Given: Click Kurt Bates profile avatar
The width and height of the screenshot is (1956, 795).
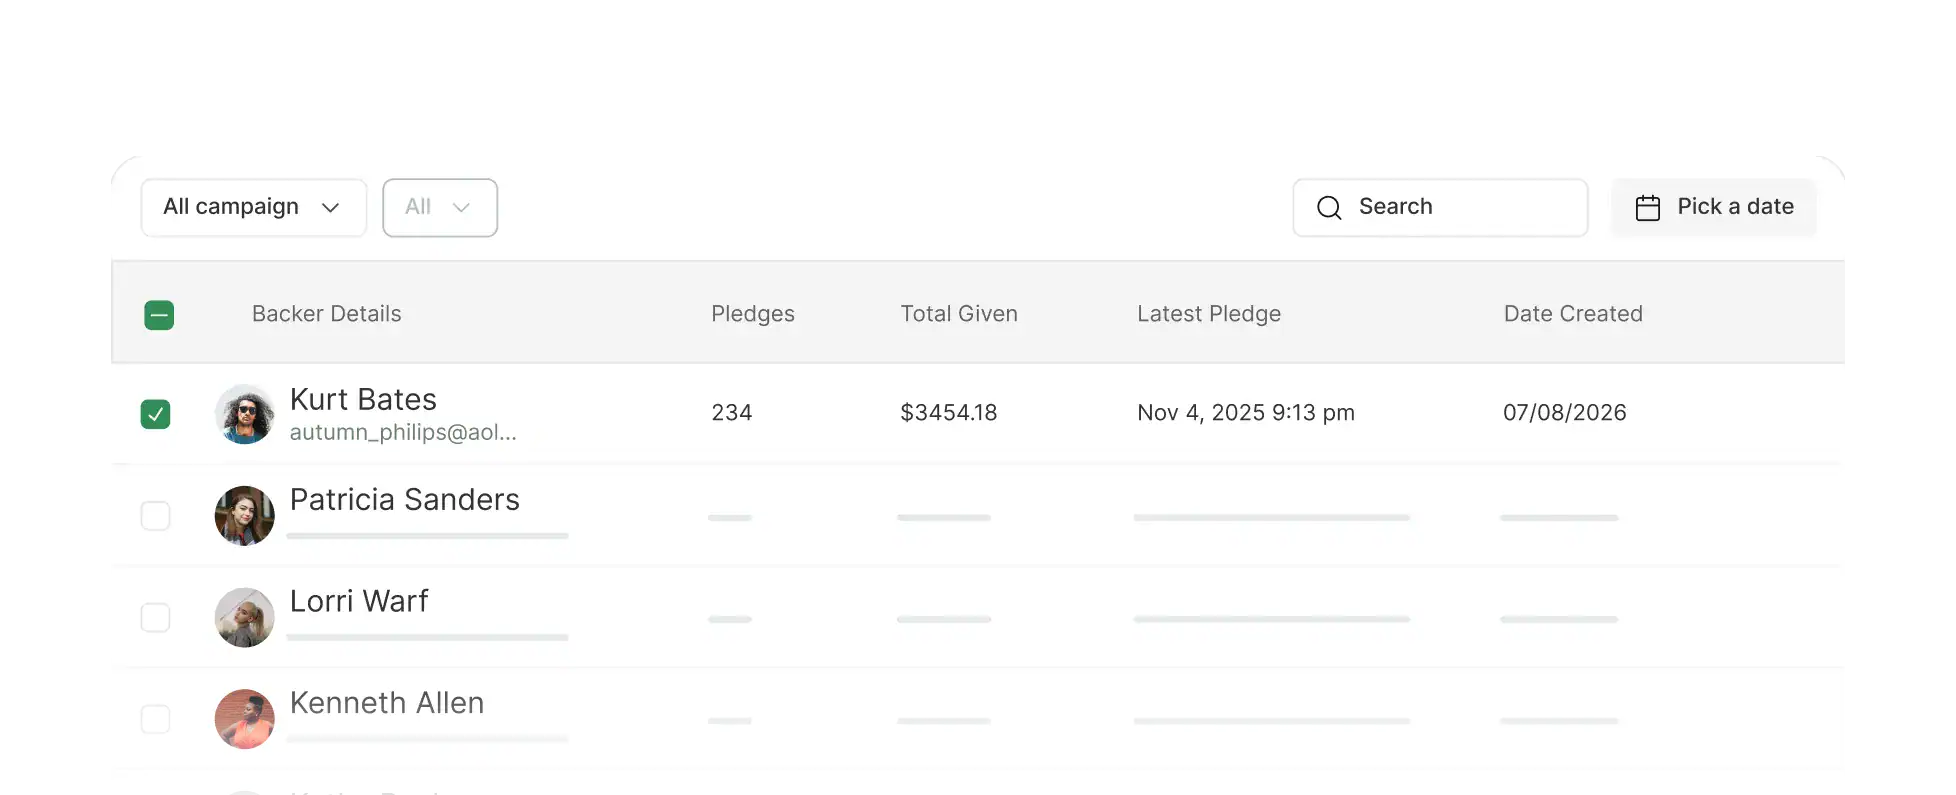Looking at the screenshot, I should (x=245, y=414).
